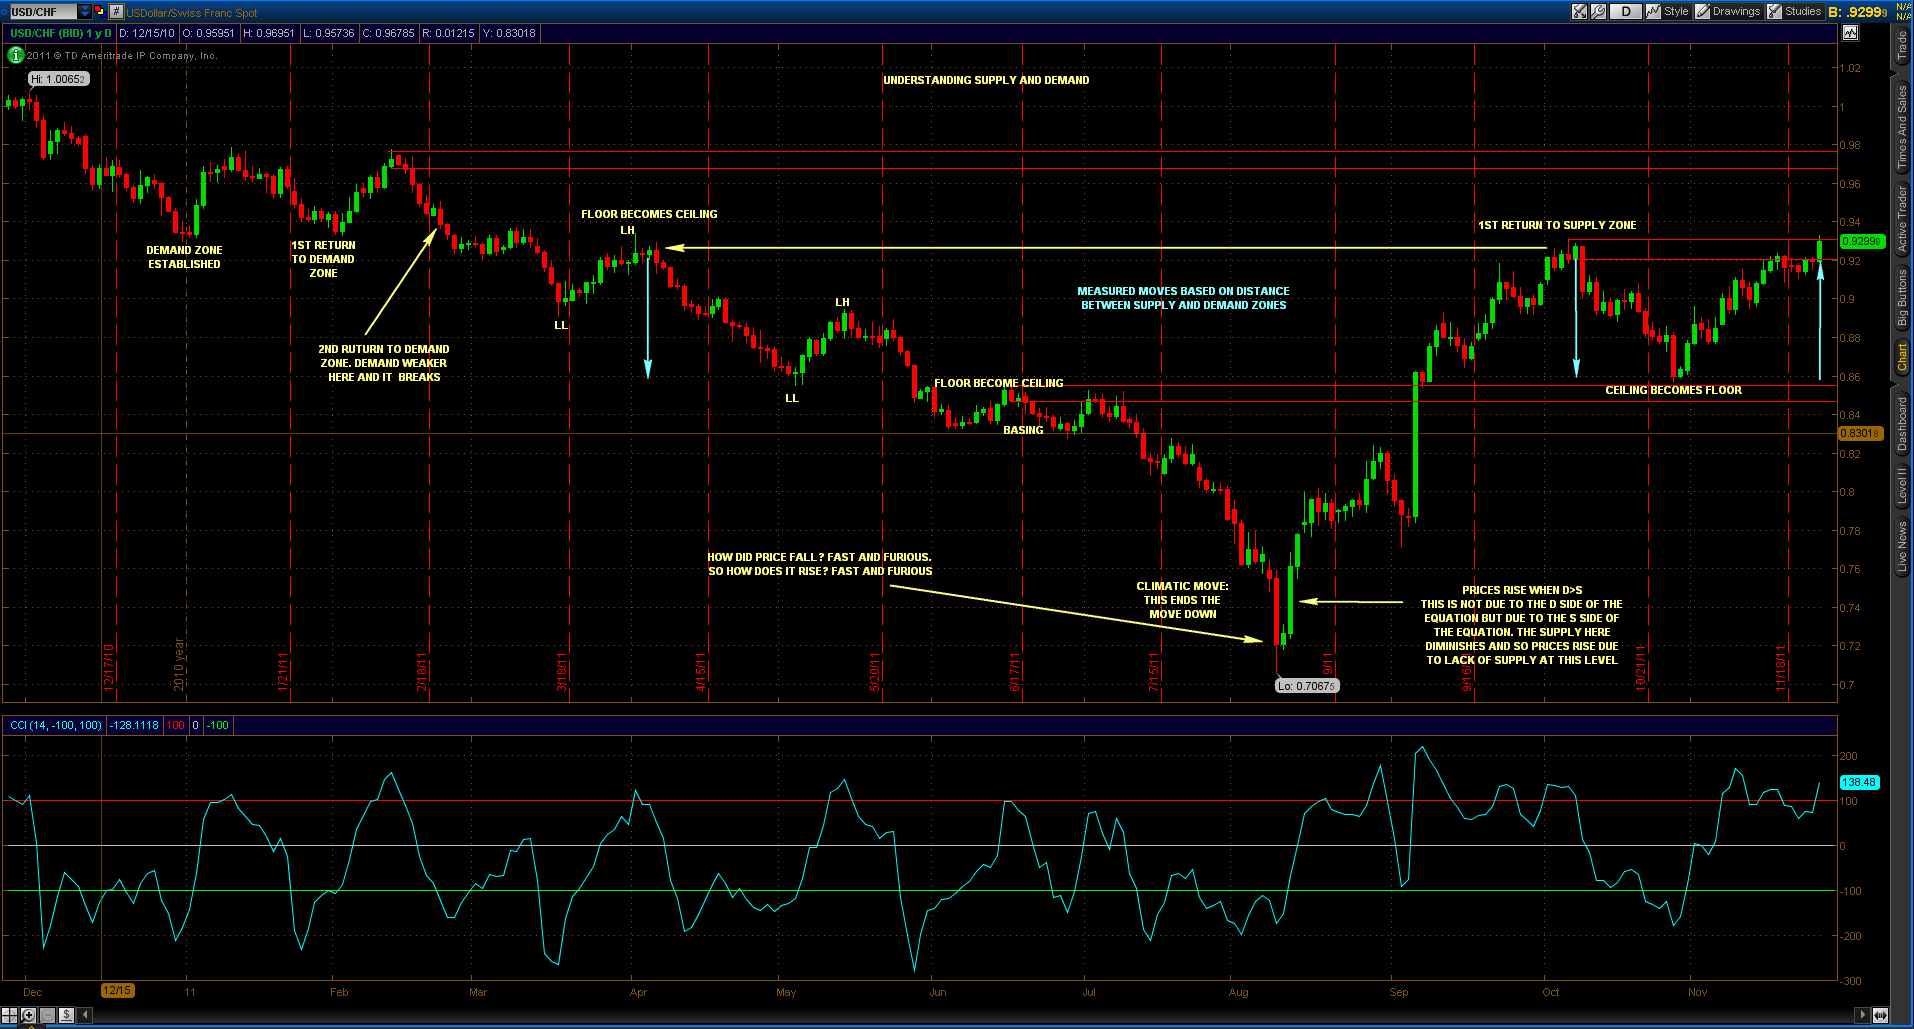Click the scroll right arrow at bottom right
The image size is (1914, 1029).
[x=1862, y=1015]
